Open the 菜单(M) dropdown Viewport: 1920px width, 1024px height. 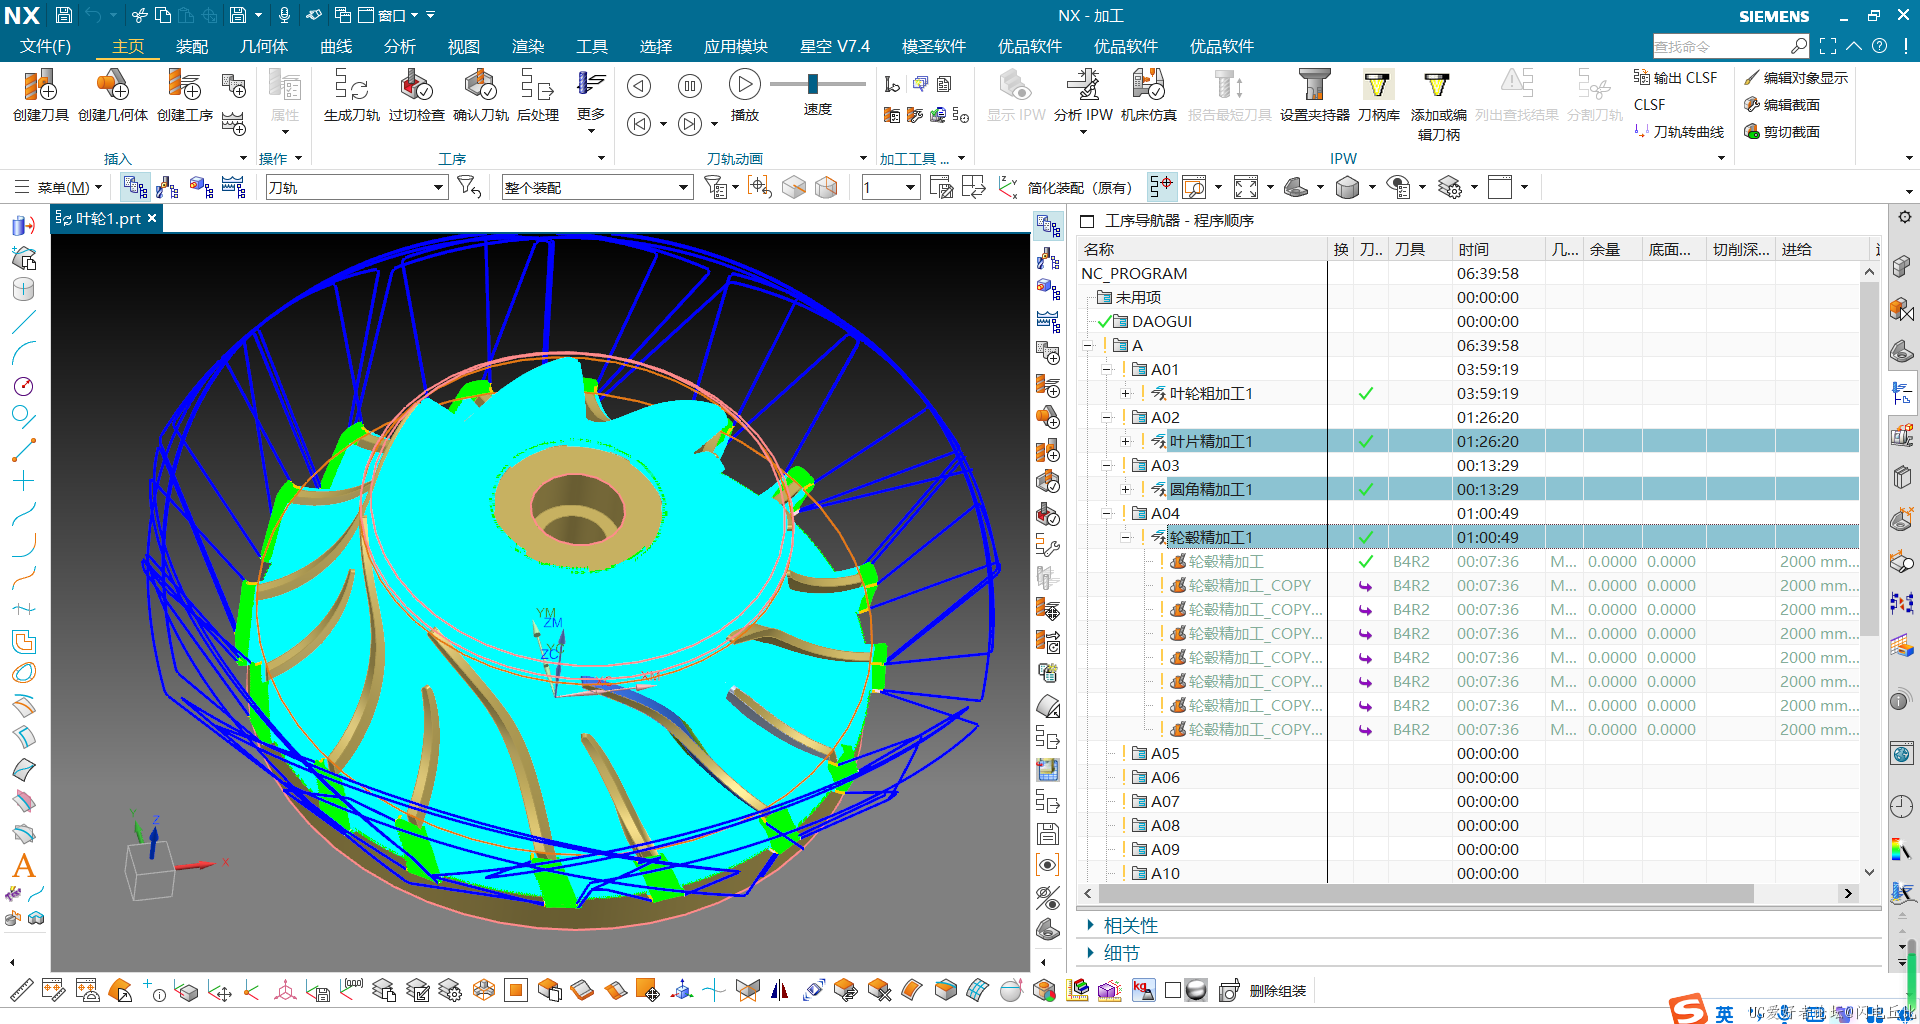(x=59, y=187)
